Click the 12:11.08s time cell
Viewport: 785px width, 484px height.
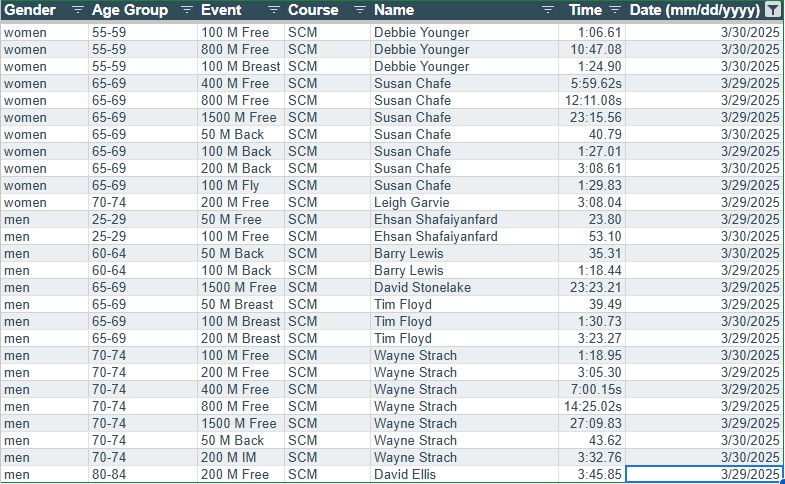pyautogui.click(x=593, y=101)
